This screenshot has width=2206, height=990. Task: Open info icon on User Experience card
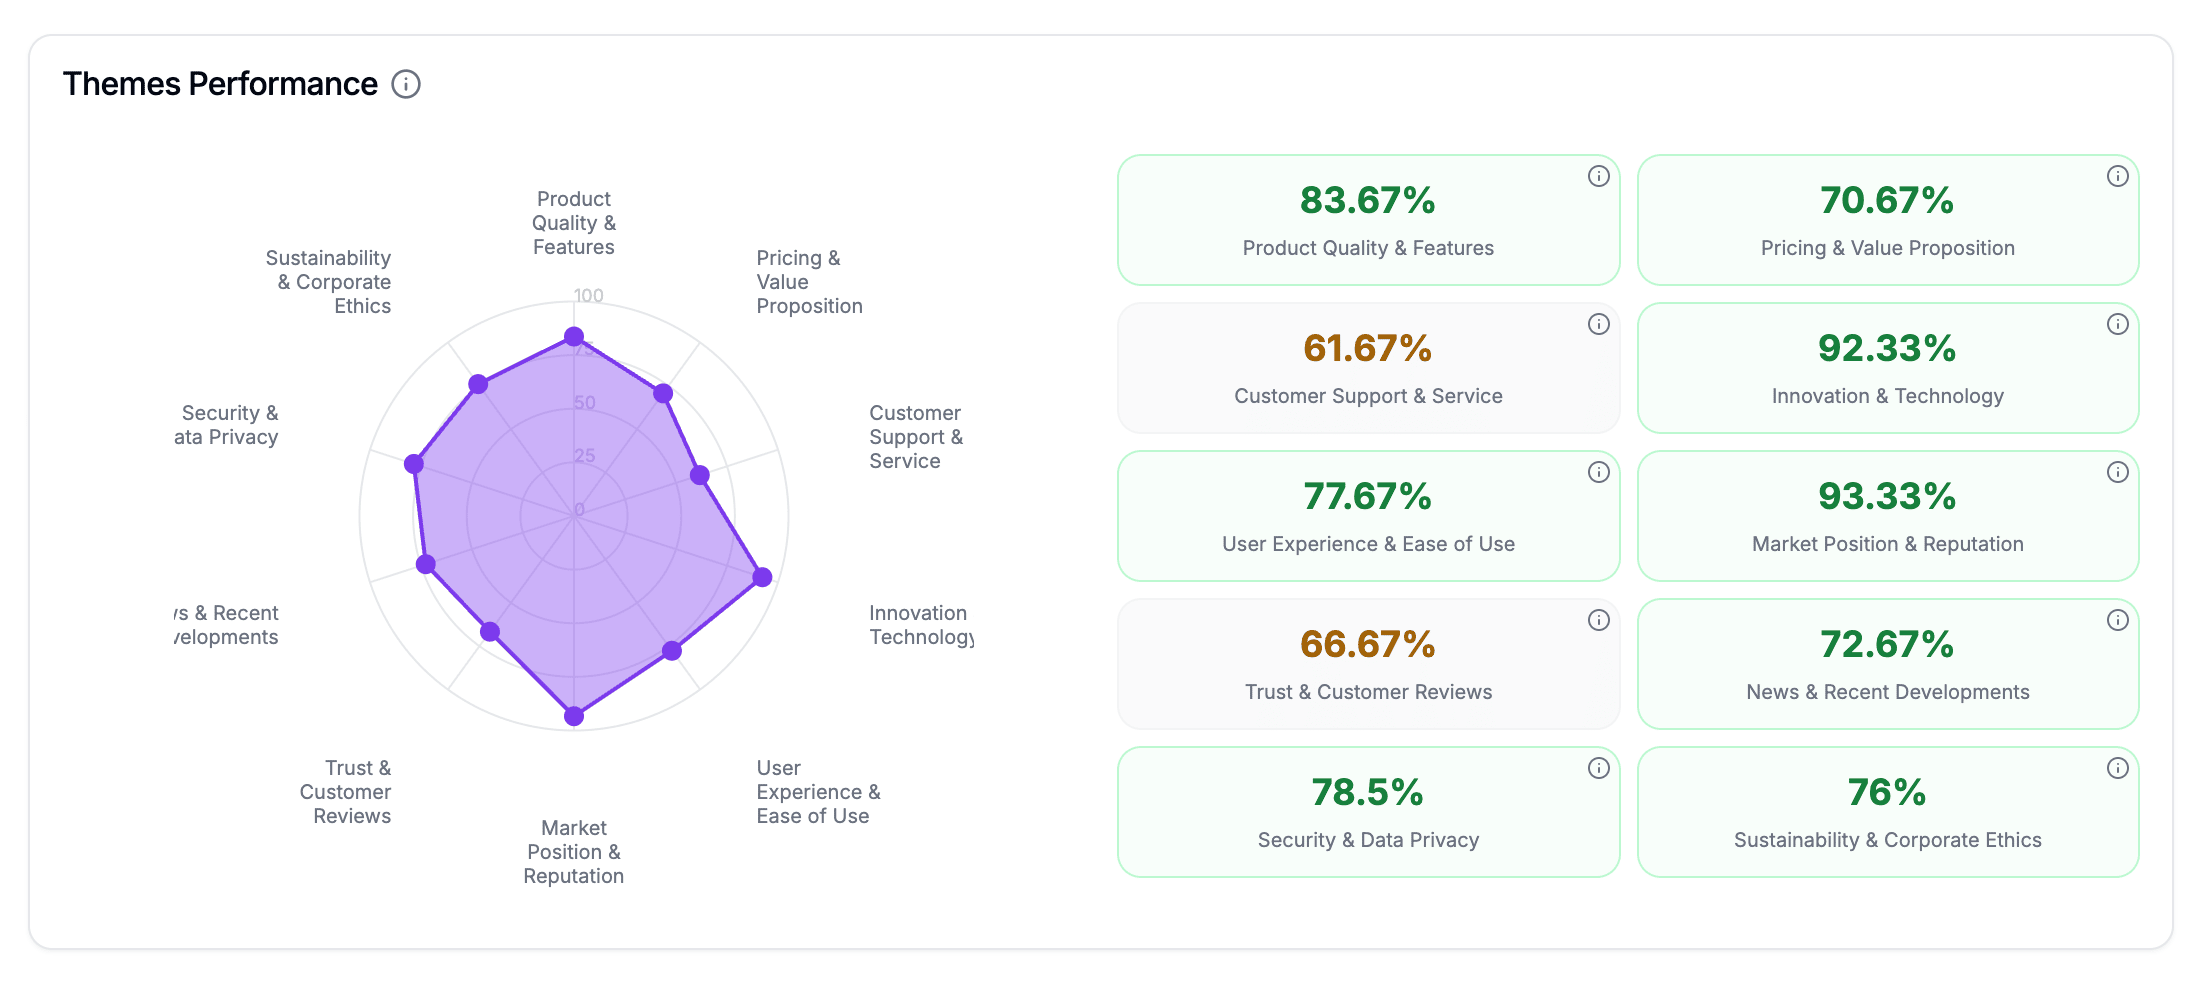coord(1598,472)
